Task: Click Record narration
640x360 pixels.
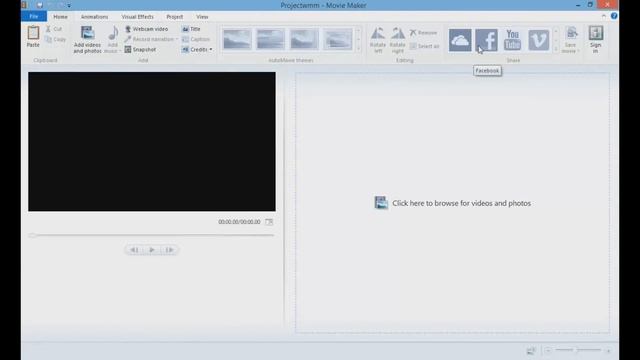Action: click(x=149, y=39)
